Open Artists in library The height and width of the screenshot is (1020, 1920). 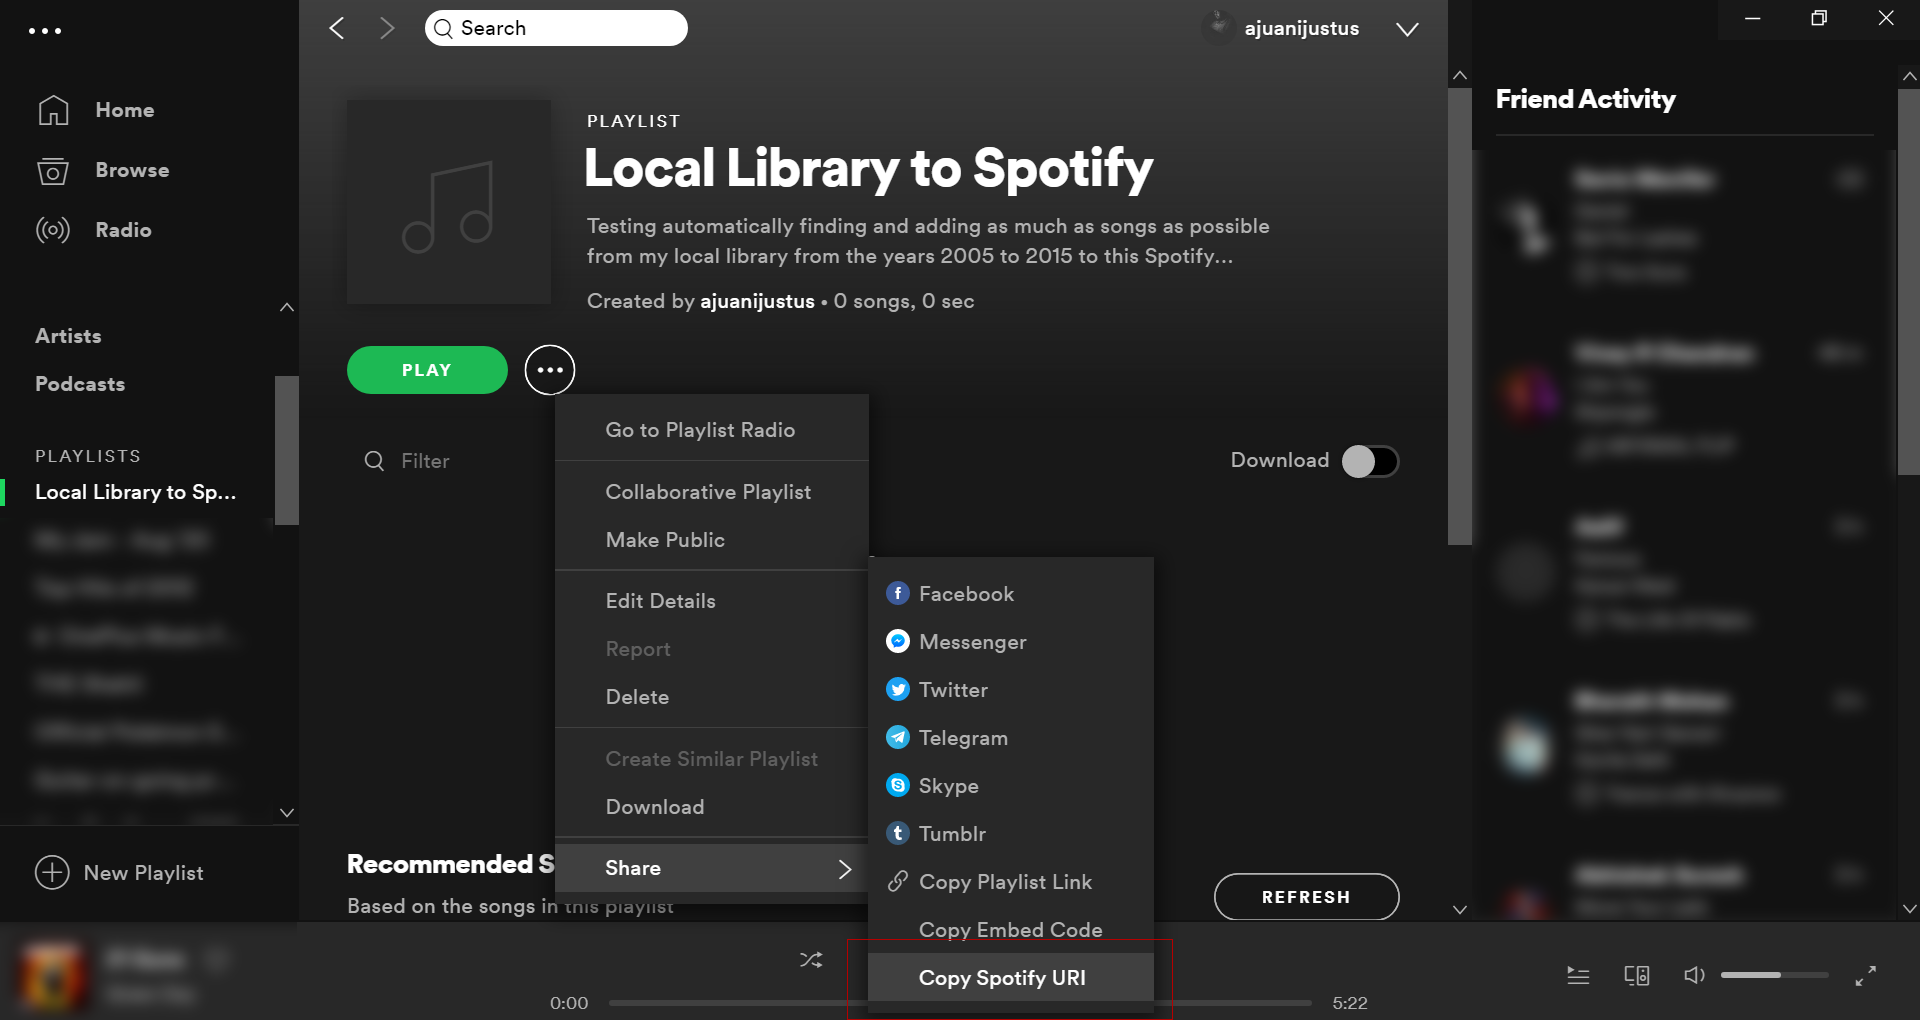coord(68,336)
